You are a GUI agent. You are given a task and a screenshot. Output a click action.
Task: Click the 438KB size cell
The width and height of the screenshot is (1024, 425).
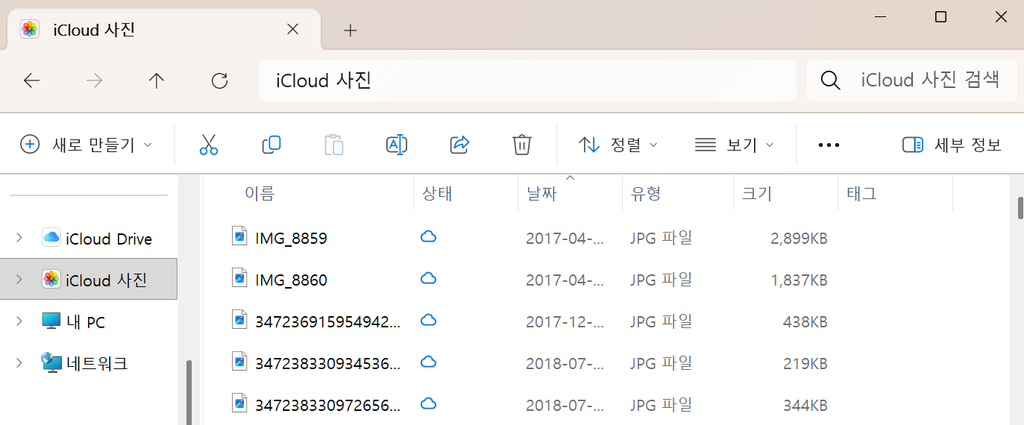point(805,321)
